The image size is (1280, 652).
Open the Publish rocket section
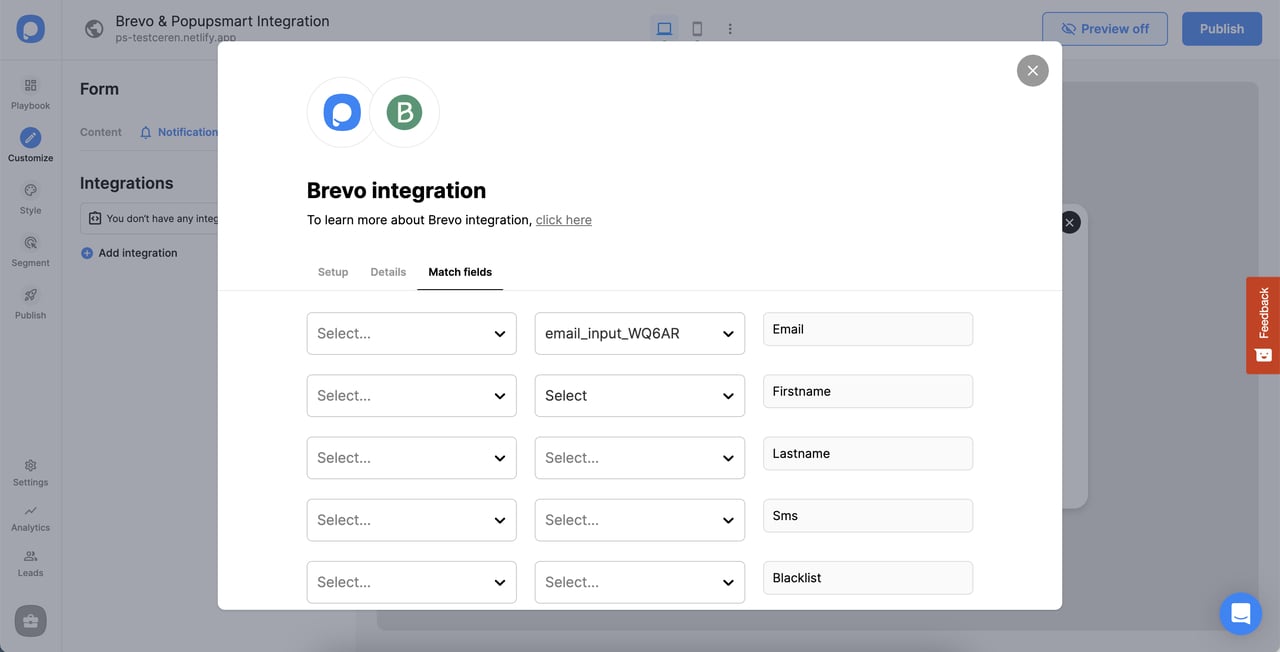click(x=30, y=303)
